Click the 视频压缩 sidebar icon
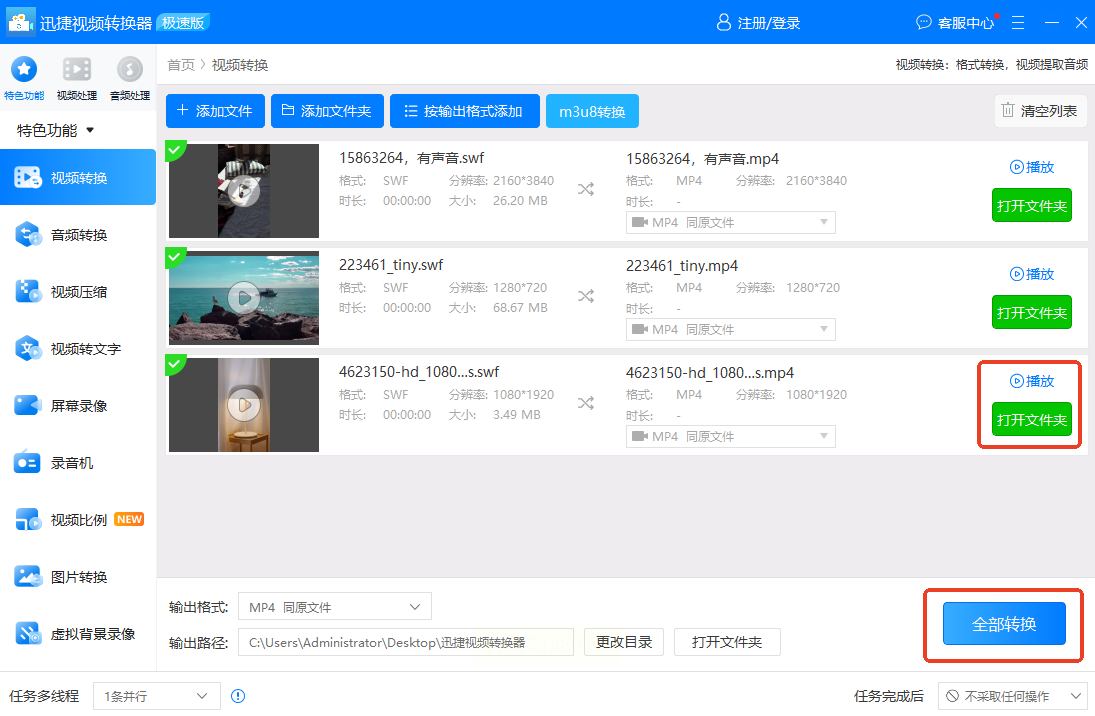Image resolution: width=1095 pixels, height=716 pixels. coord(27,292)
